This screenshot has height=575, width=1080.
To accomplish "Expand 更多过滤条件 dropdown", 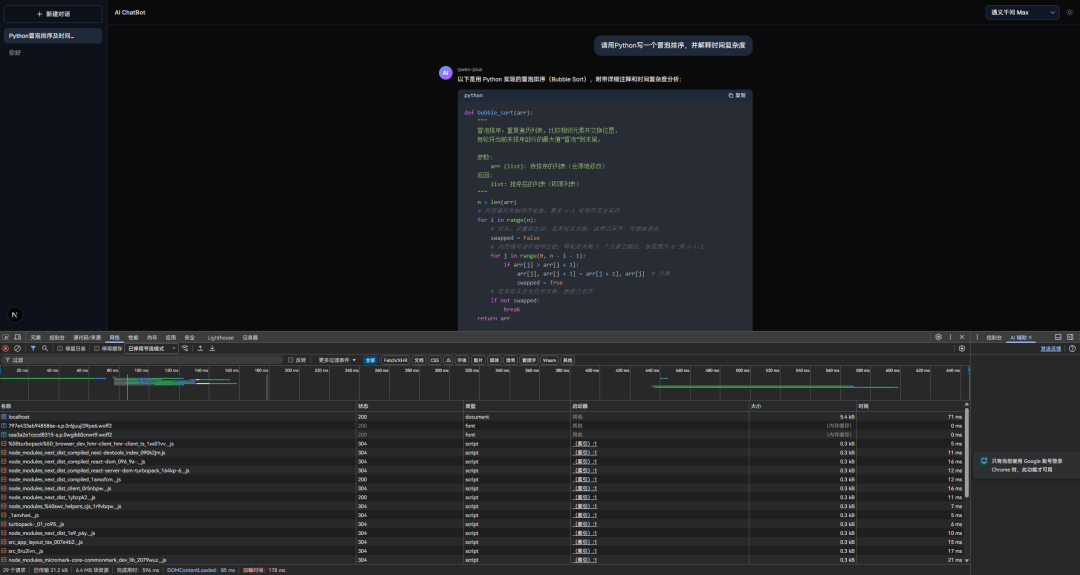I will pos(337,360).
